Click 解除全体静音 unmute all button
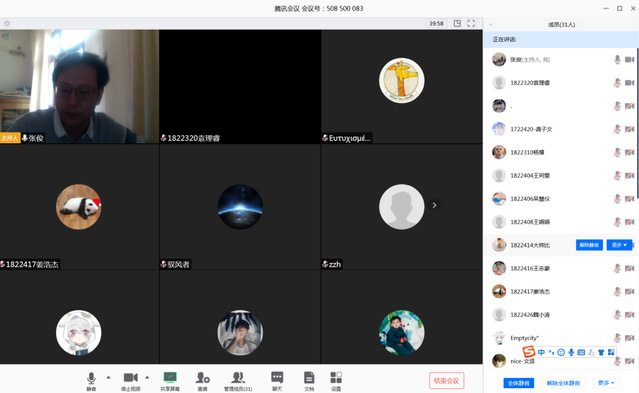 (563, 383)
